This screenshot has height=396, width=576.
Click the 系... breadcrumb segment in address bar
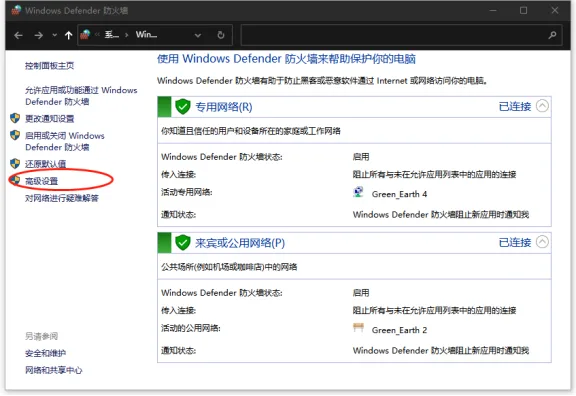tap(112, 35)
